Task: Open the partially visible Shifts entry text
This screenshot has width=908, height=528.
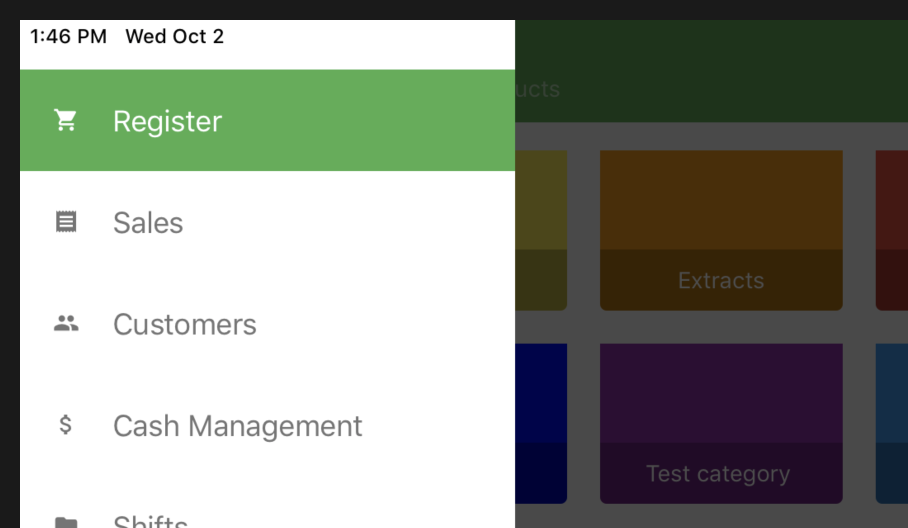Action: [150, 521]
